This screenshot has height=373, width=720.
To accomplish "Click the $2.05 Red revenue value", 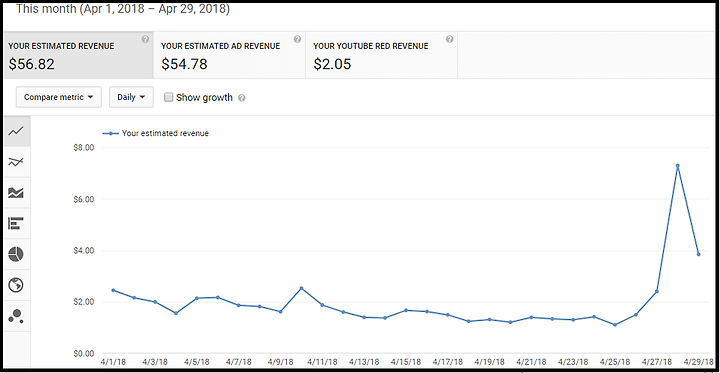I will pos(332,64).
